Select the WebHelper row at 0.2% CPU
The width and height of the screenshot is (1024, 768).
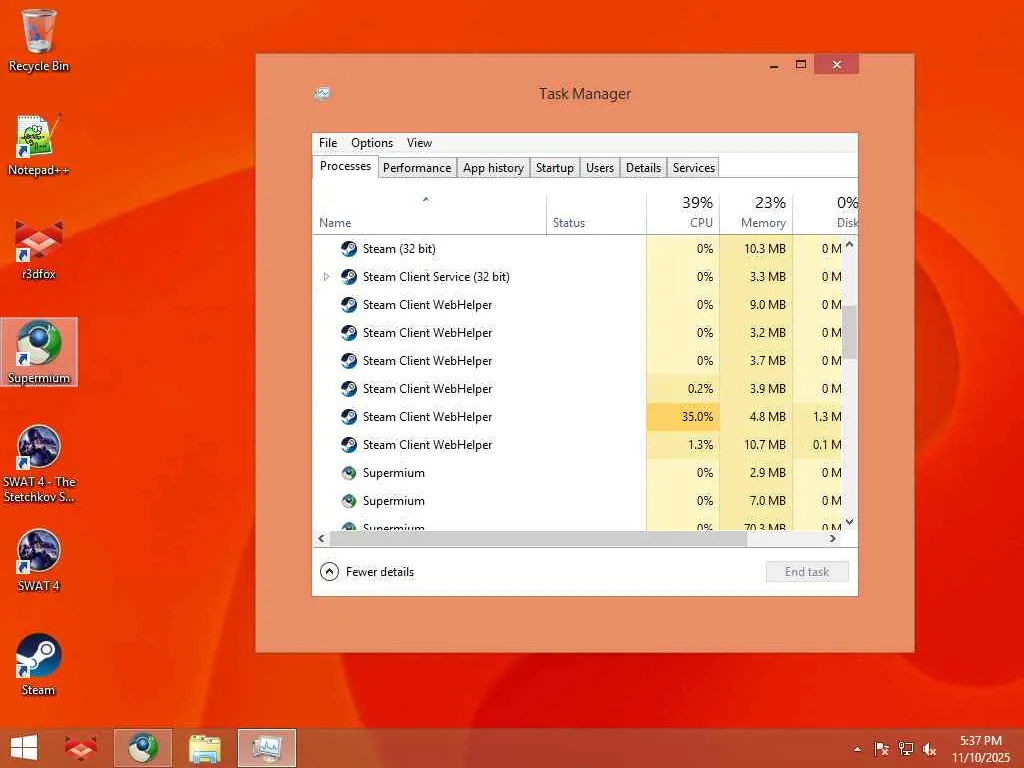(x=577, y=389)
